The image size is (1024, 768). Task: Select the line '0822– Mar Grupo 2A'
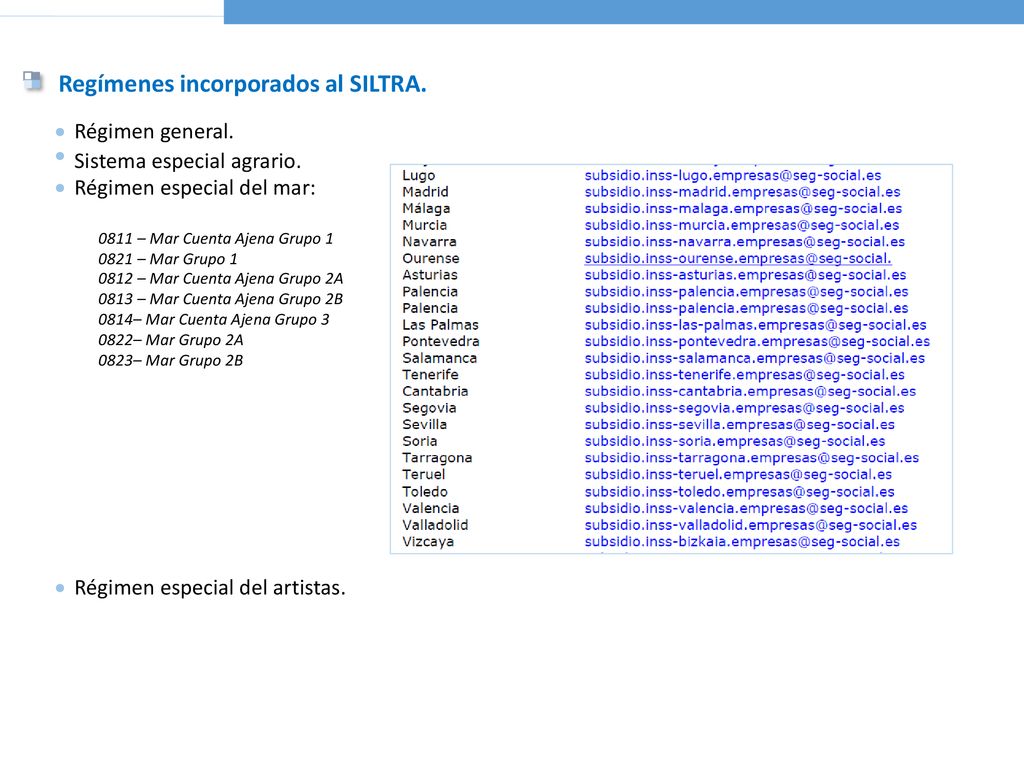(x=170, y=340)
